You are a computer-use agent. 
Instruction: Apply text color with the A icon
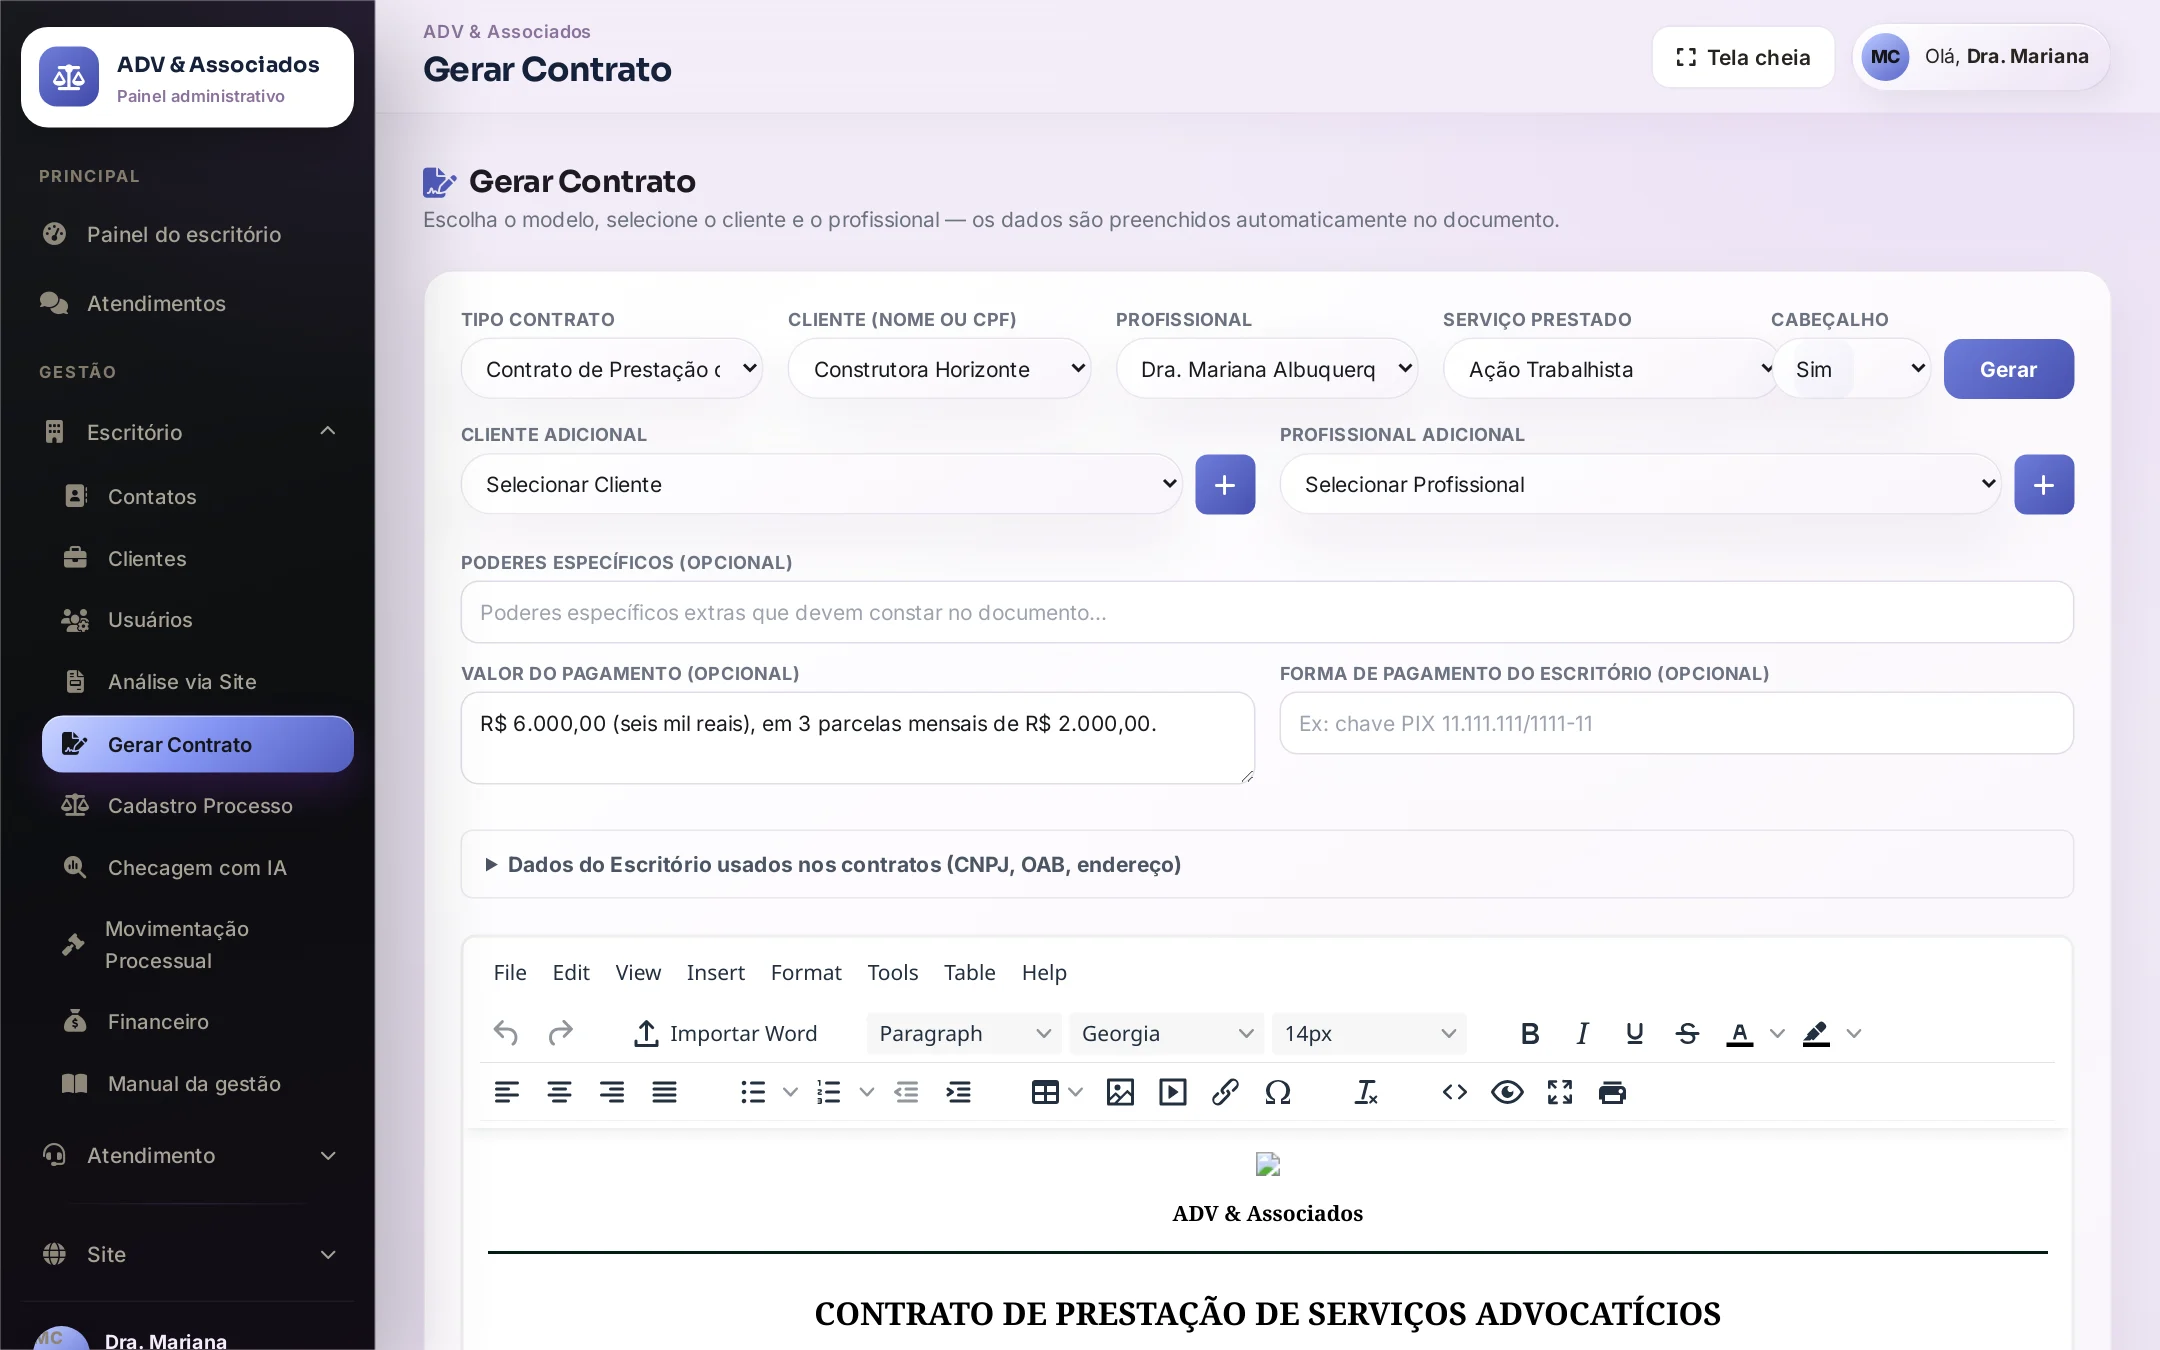click(x=1740, y=1033)
